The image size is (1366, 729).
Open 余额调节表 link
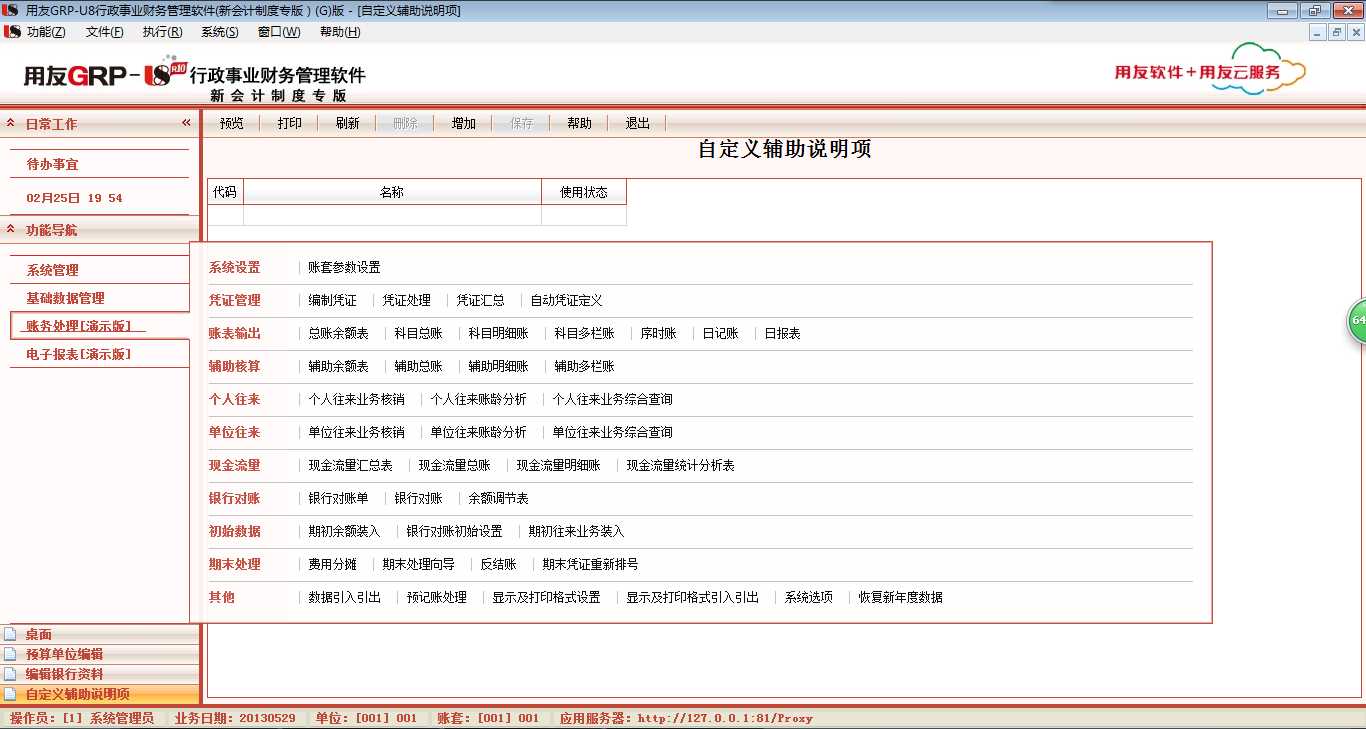coord(498,499)
